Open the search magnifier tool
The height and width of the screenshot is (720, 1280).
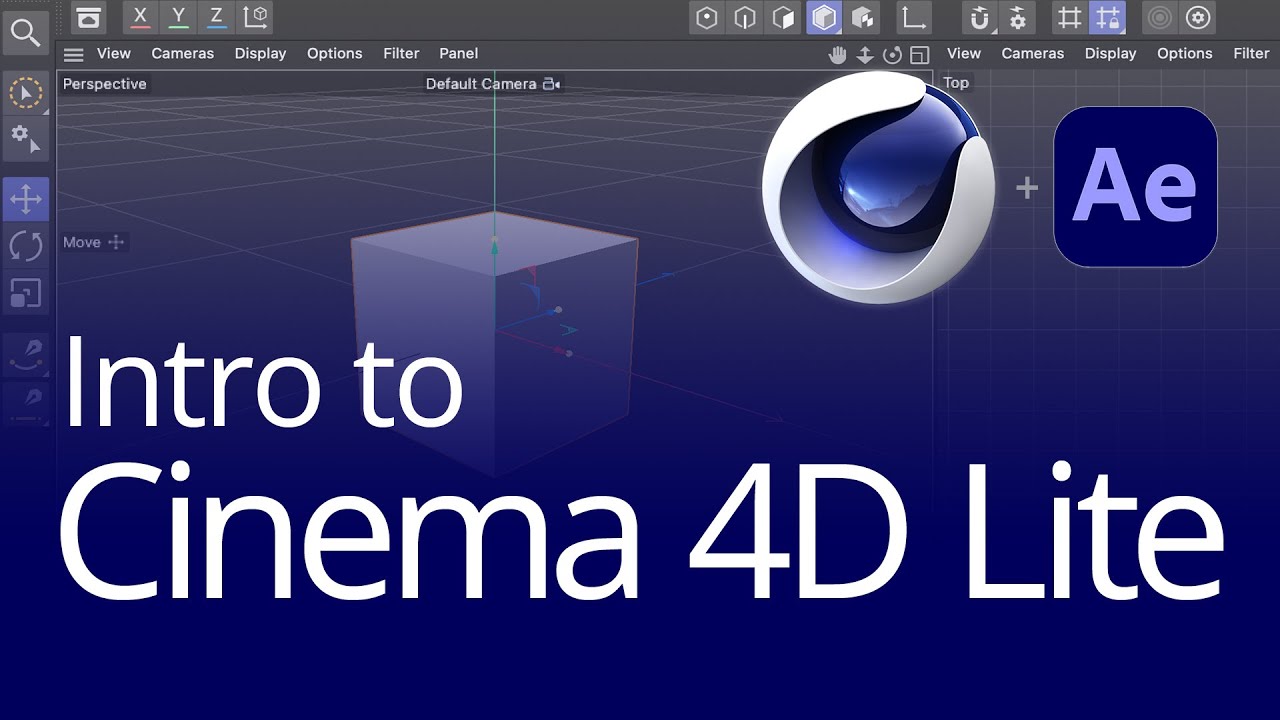[x=25, y=33]
